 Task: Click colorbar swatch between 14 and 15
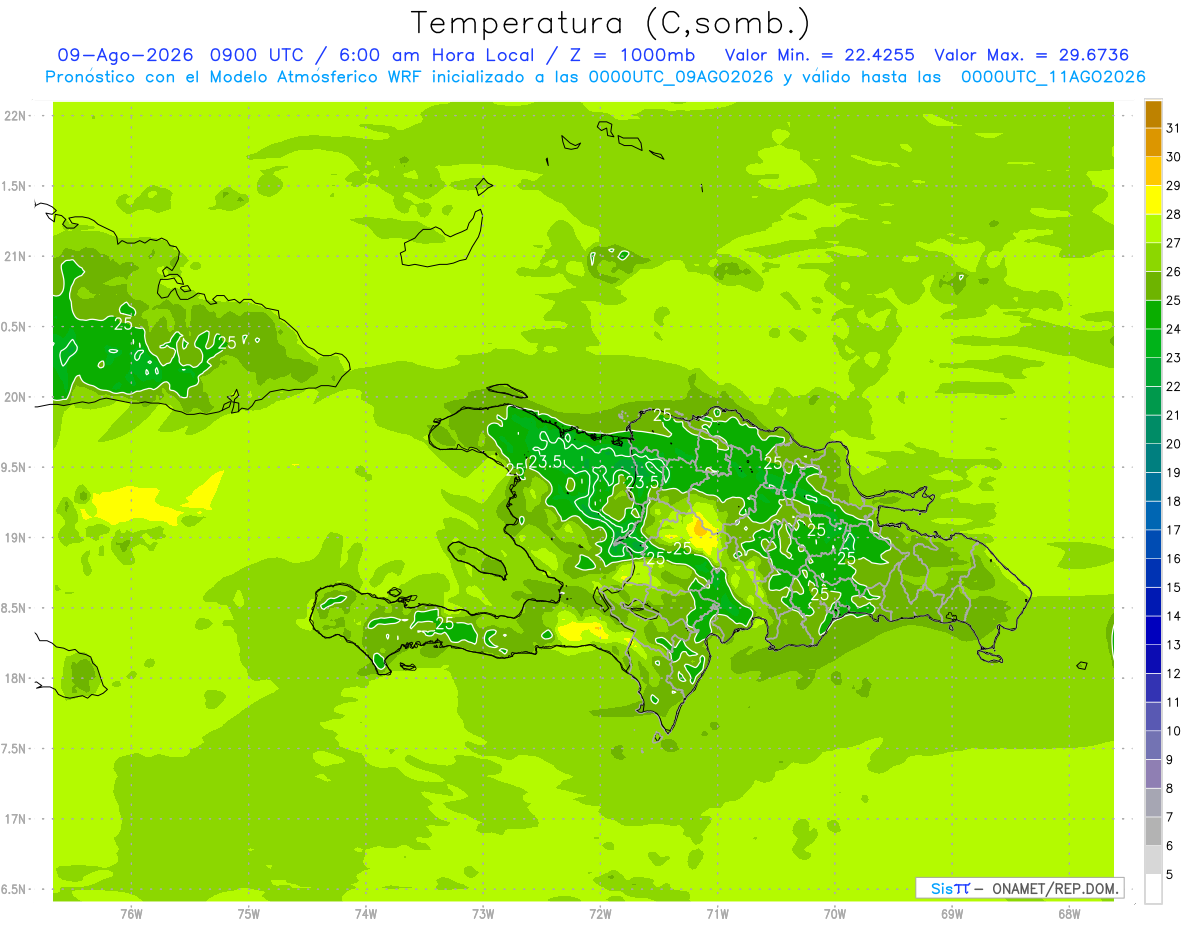pos(1153,601)
